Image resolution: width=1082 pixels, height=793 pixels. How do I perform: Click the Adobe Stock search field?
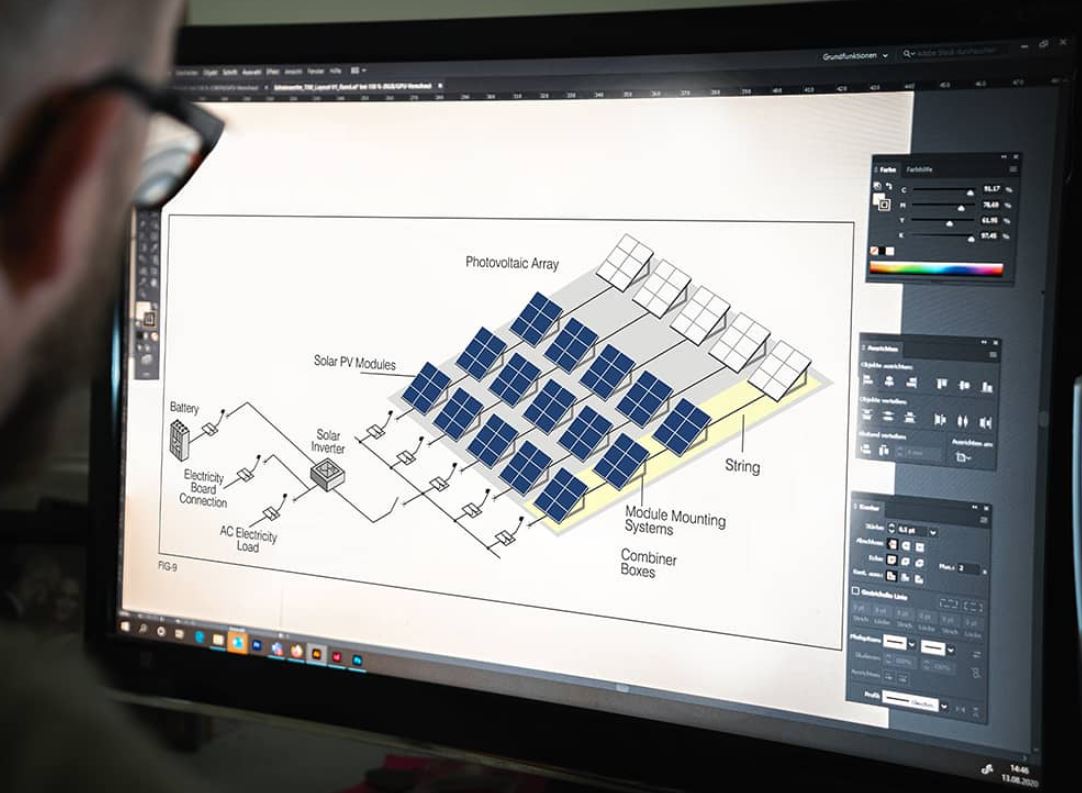point(956,52)
